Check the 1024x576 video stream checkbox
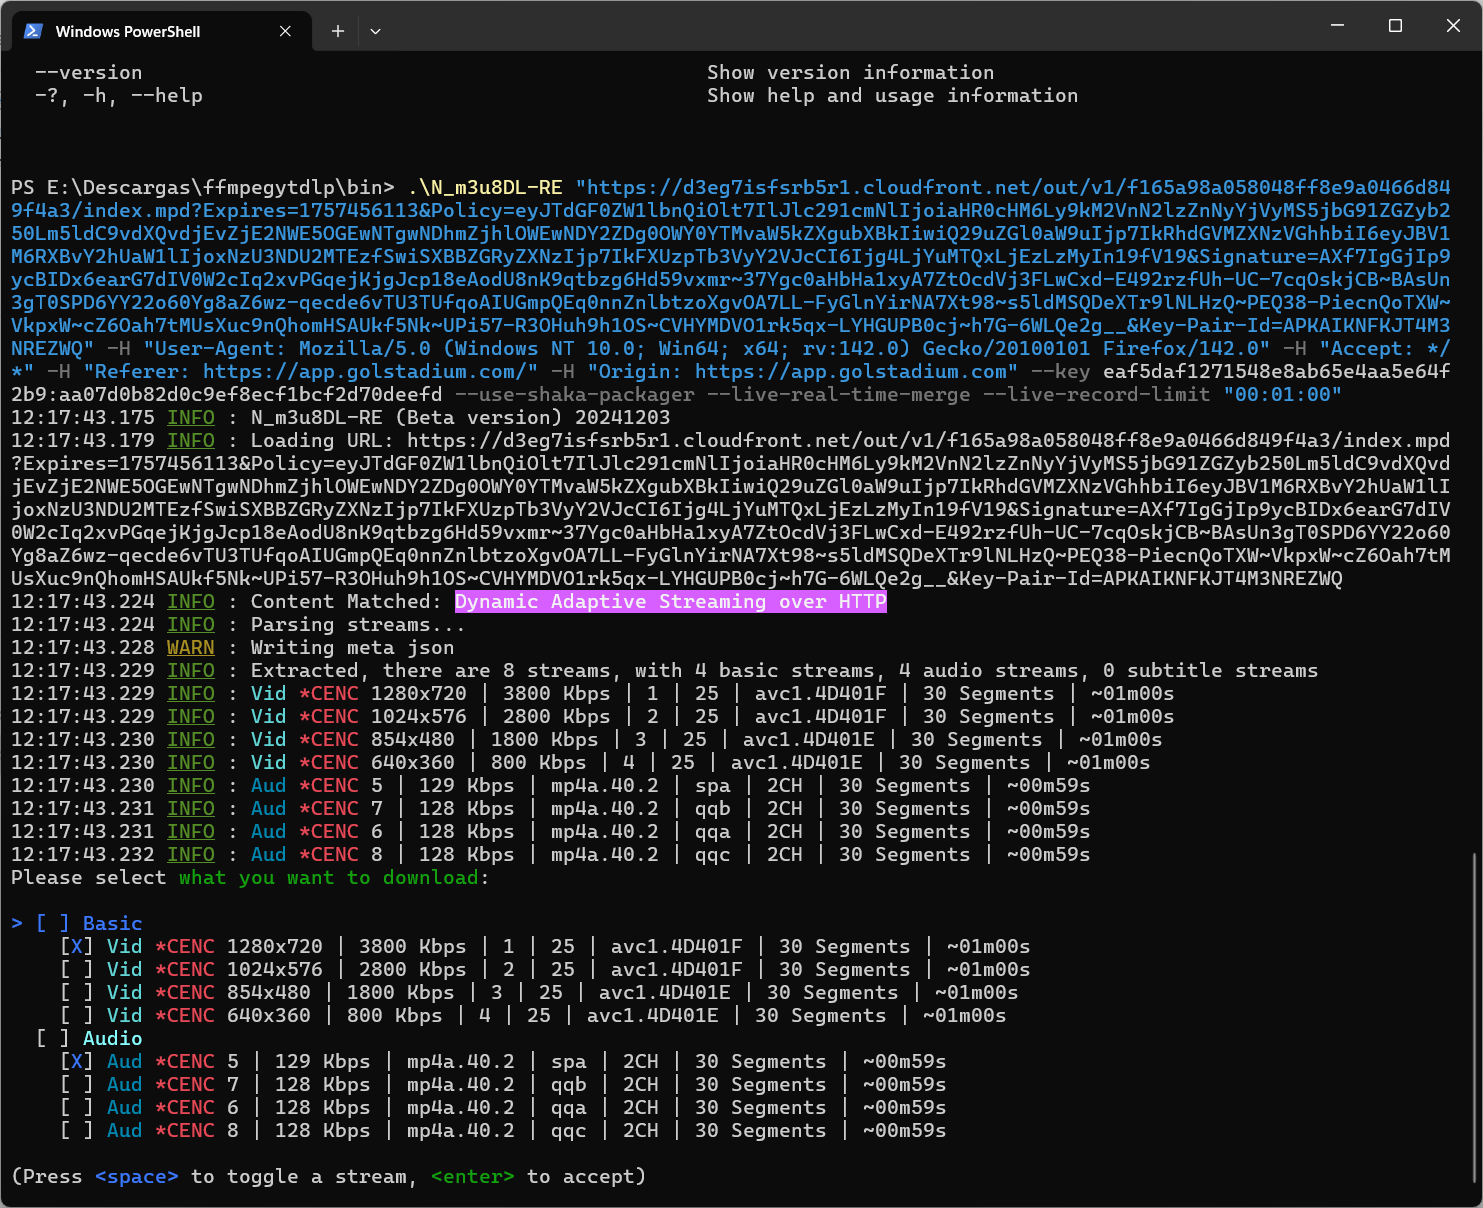This screenshot has height=1208, width=1483. tap(76, 969)
